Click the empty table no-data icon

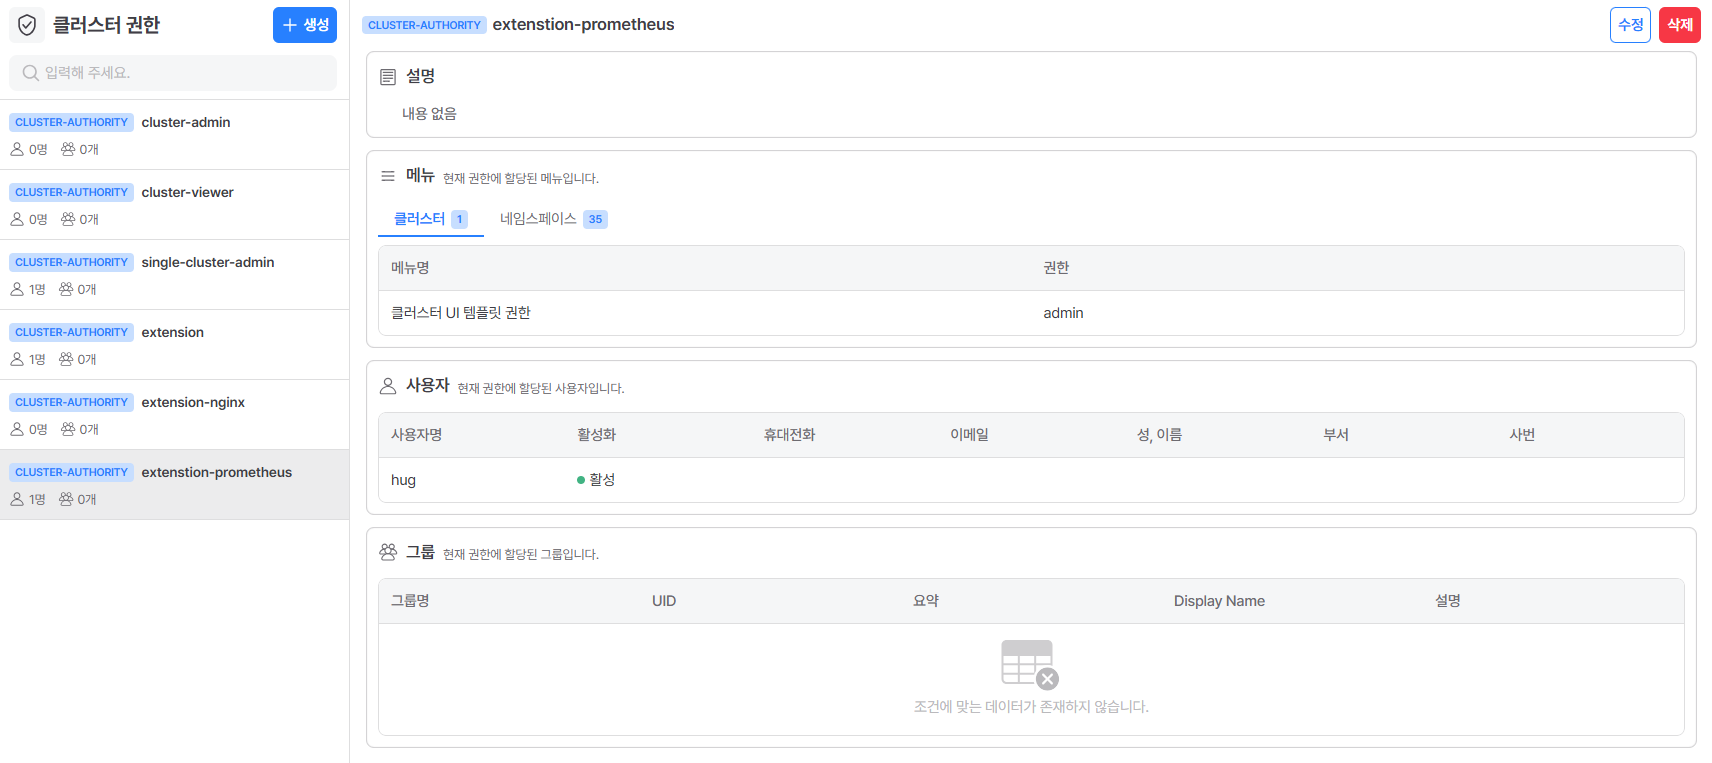click(1030, 665)
